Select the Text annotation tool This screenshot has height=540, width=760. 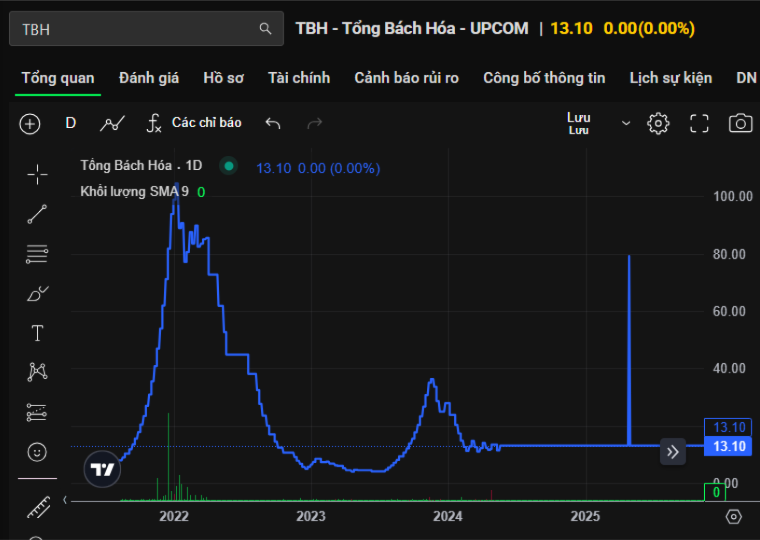pyautogui.click(x=37, y=333)
